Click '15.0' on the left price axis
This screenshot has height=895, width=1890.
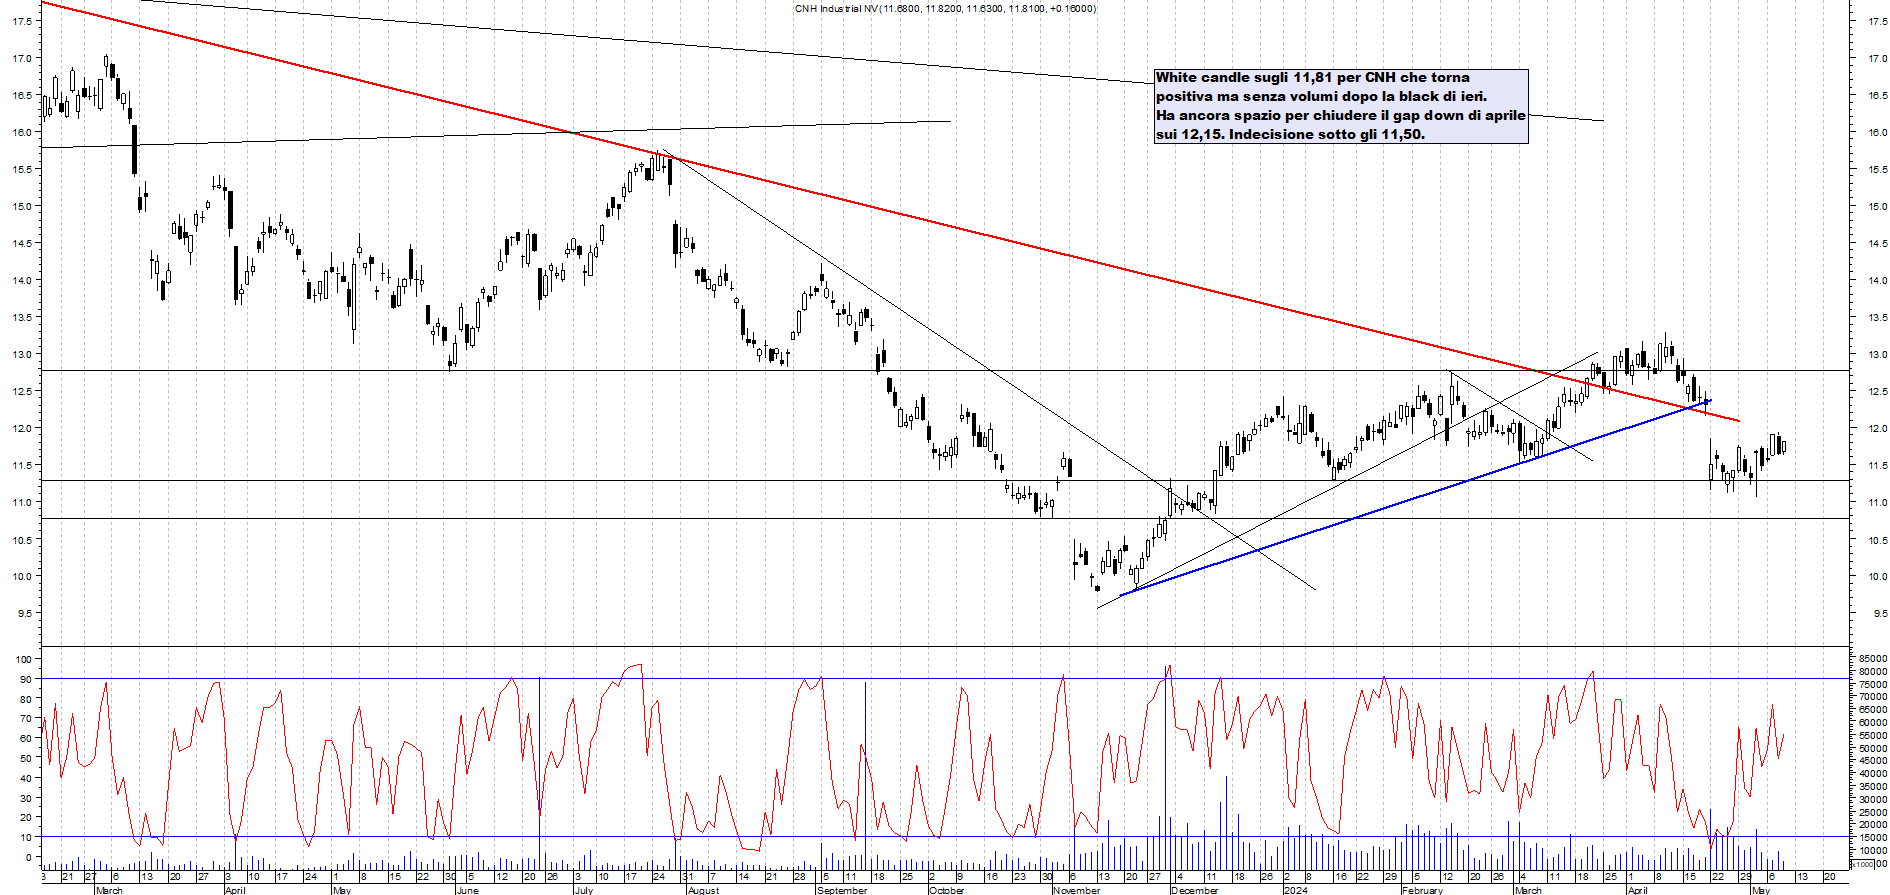(x=22, y=206)
